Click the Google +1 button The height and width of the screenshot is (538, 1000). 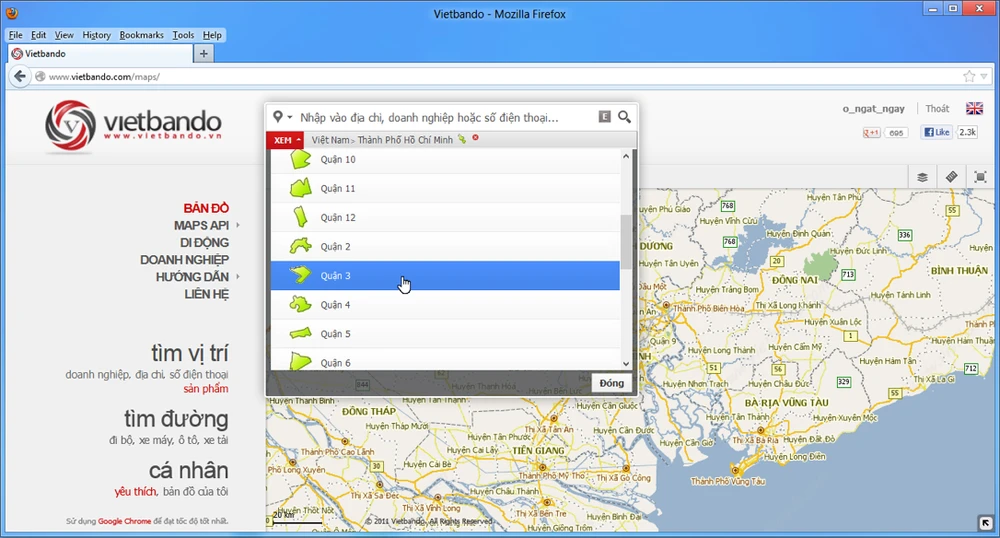point(872,132)
